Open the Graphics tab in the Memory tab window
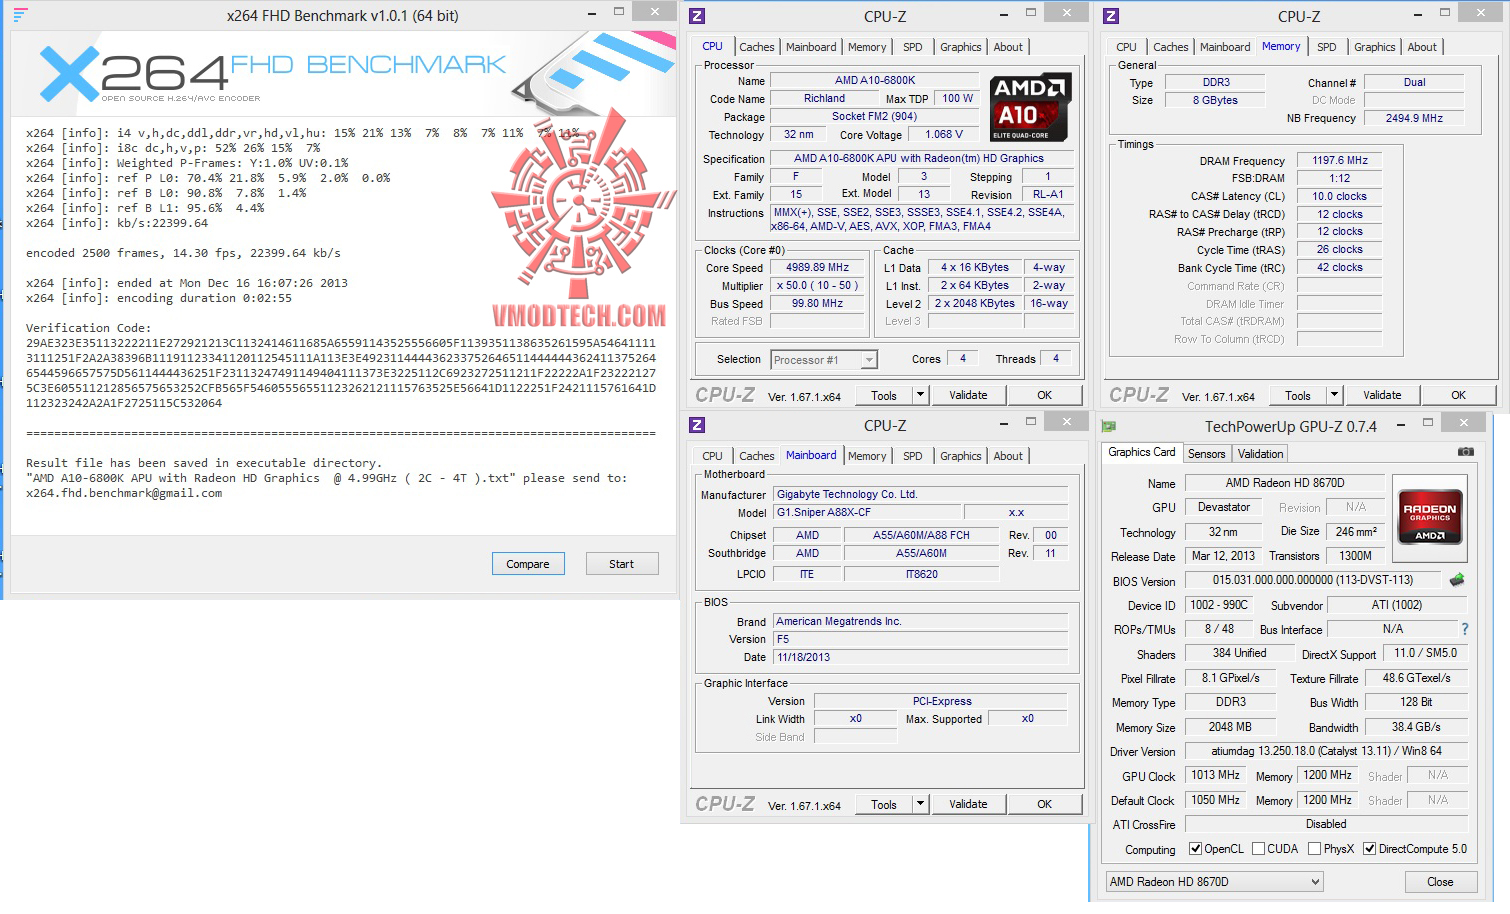The width and height of the screenshot is (1510, 914). tap(1374, 47)
